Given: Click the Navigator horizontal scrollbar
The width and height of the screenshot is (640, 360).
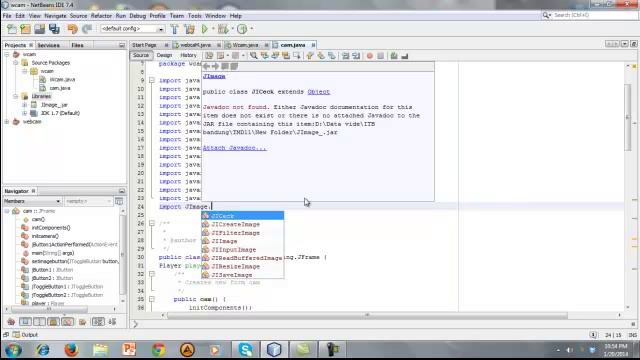Looking at the screenshot, I should (x=49, y=310).
